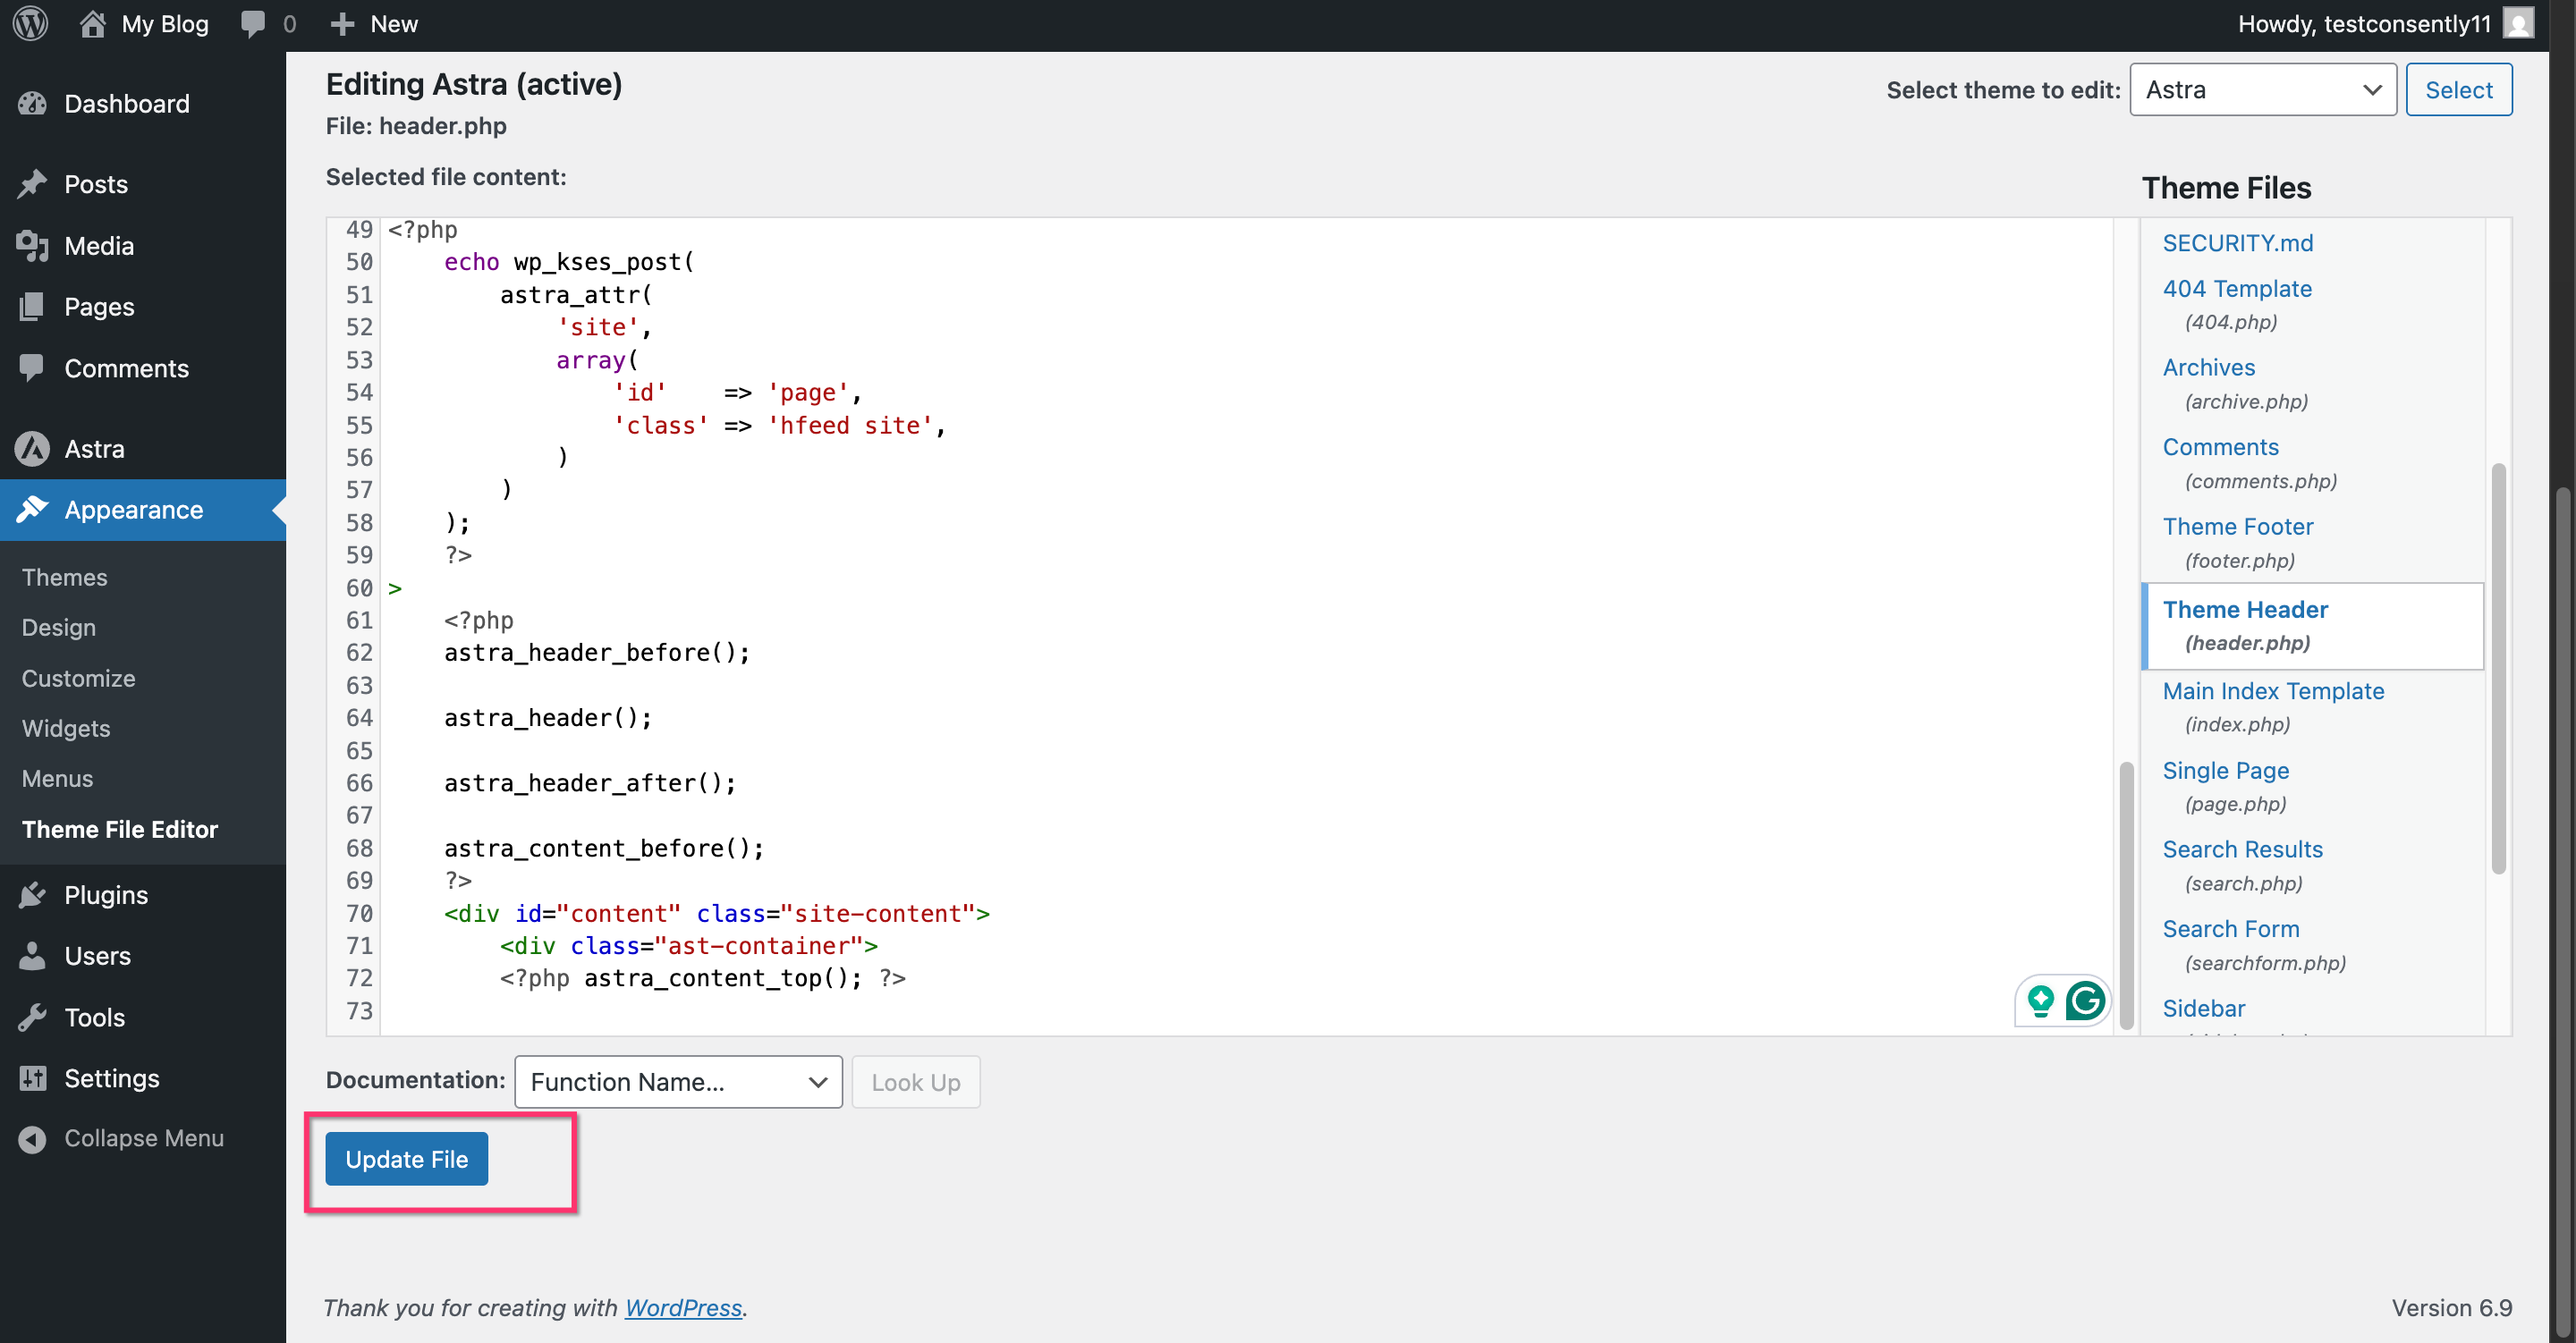Click the comments bubble icon in admin bar
The height and width of the screenshot is (1343, 2576).
253,23
